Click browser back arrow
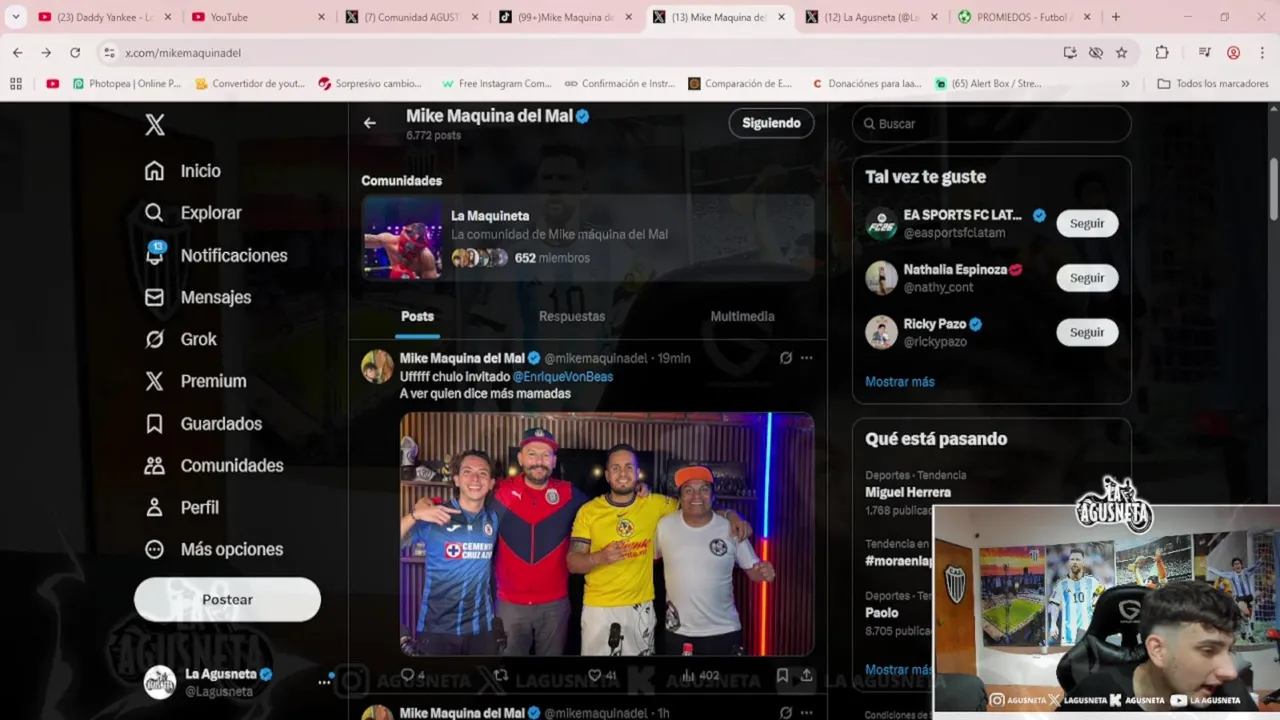The image size is (1280, 720). [17, 52]
